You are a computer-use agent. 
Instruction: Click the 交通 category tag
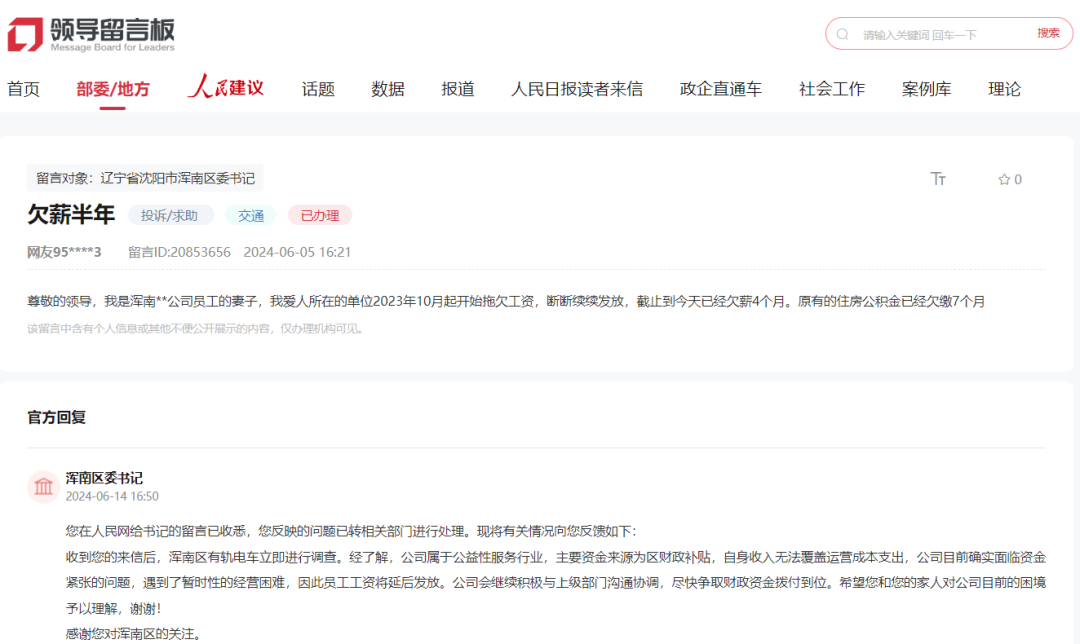251,215
